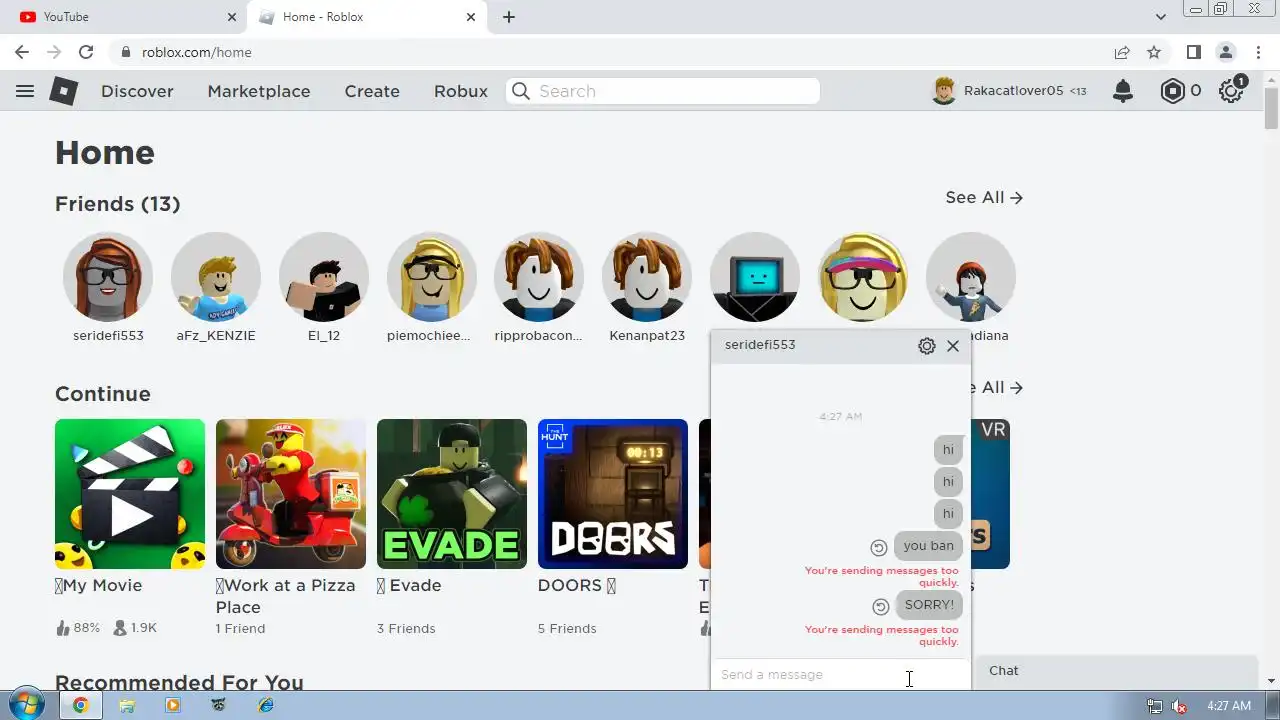Open seridefi553's friend avatar

(108, 278)
